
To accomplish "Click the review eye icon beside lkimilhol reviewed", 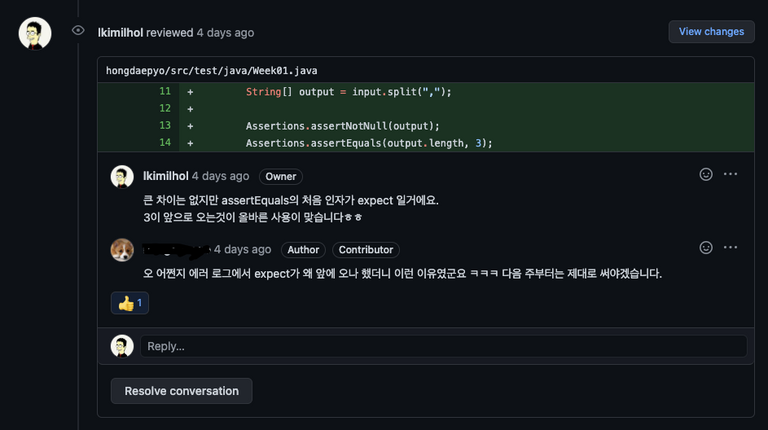I will point(78,30).
